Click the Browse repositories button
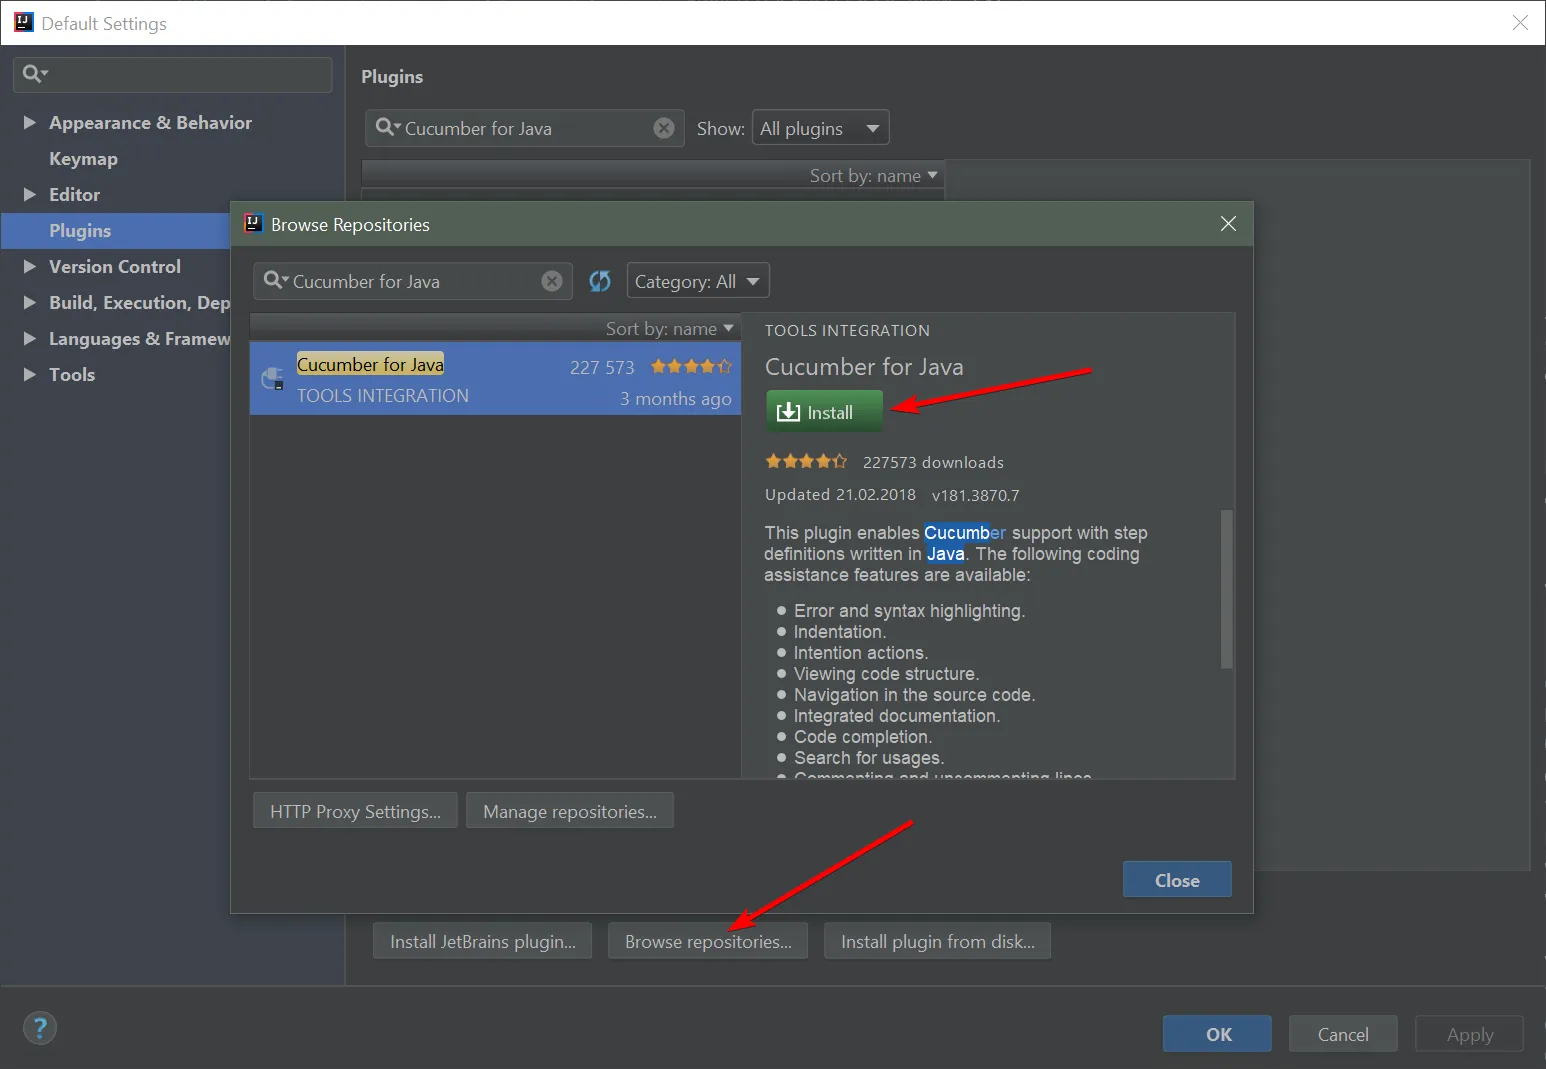This screenshot has width=1546, height=1069. click(708, 941)
